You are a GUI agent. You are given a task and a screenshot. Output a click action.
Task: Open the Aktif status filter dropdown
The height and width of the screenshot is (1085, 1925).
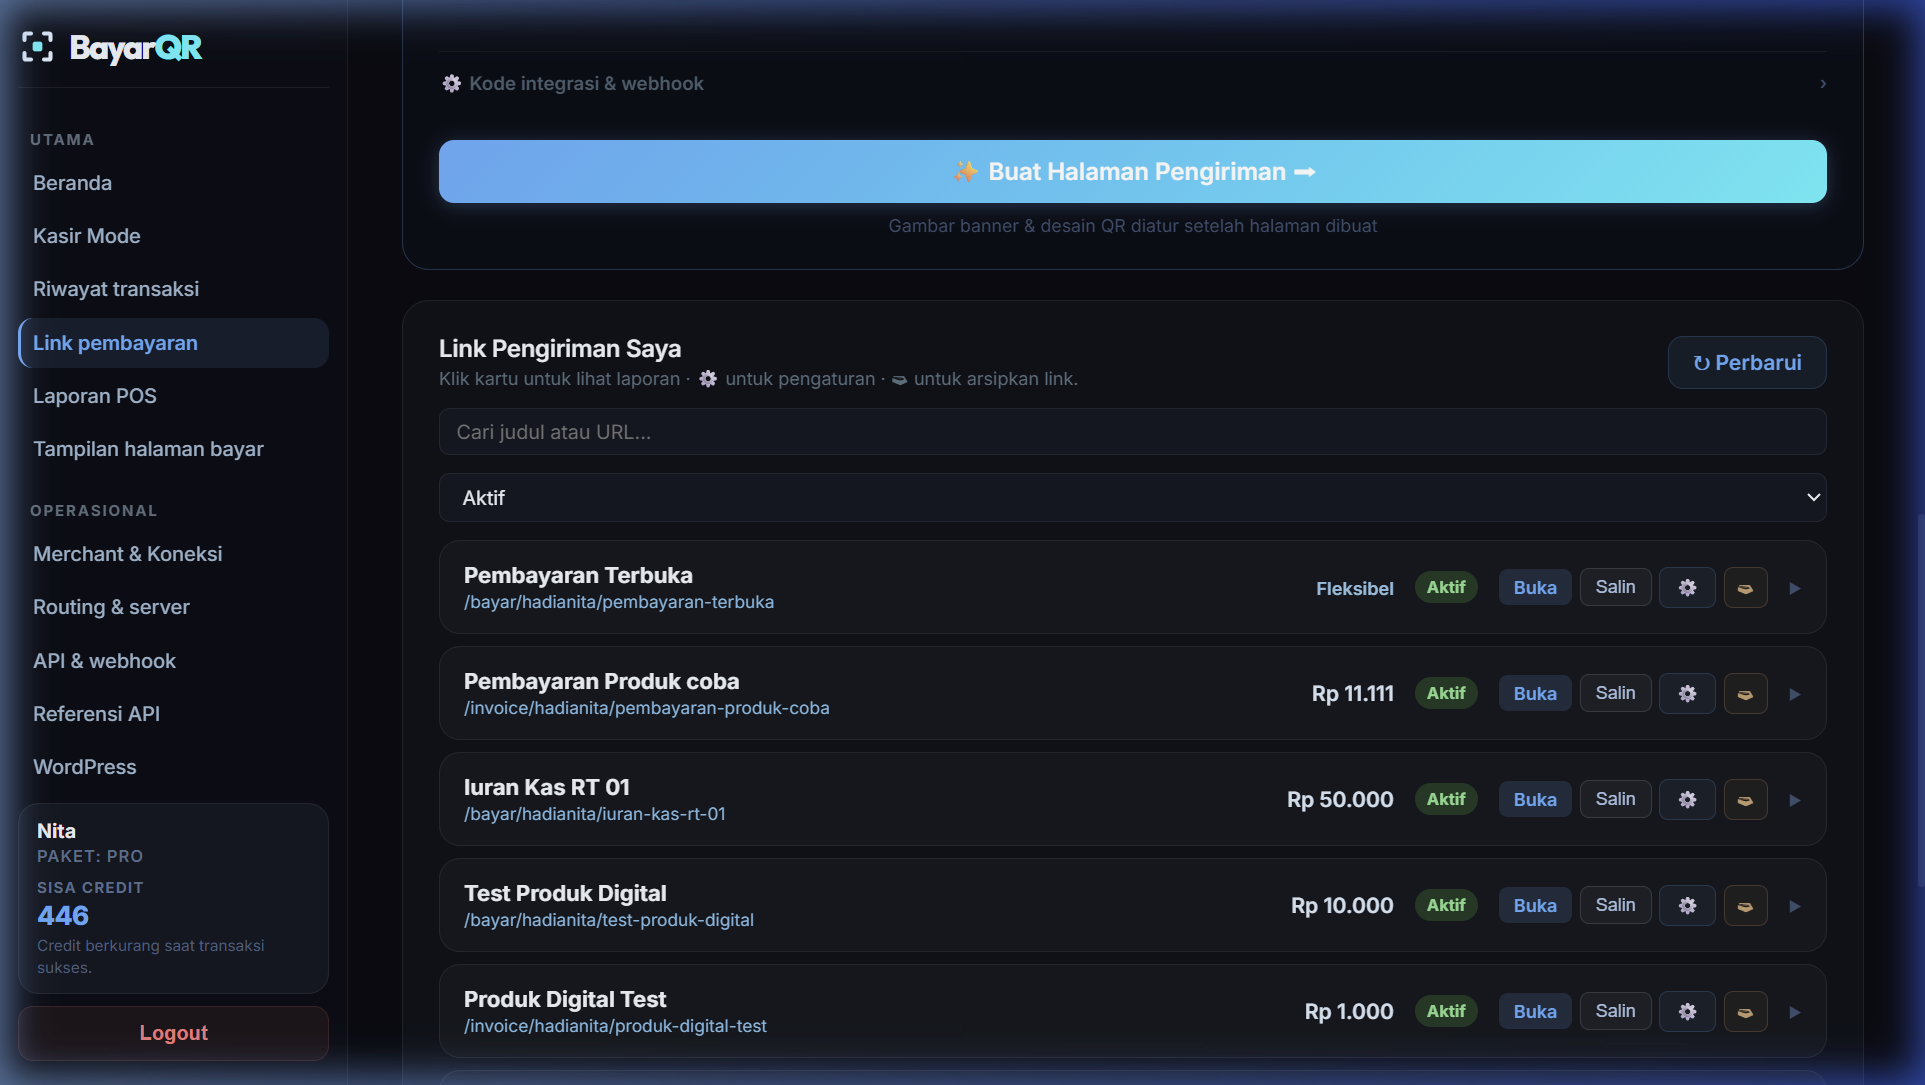[x=1132, y=498]
